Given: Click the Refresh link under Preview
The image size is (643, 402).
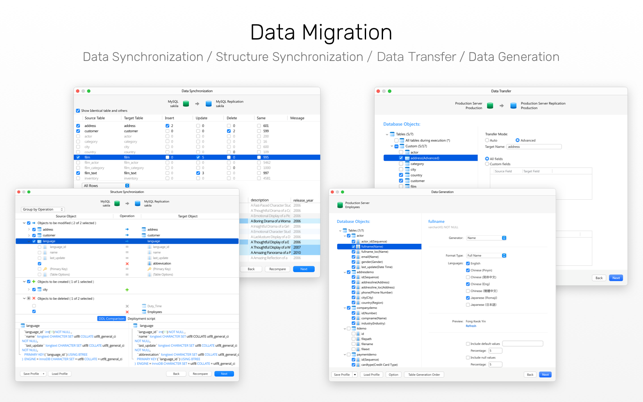Looking at the screenshot, I should click(471, 326).
